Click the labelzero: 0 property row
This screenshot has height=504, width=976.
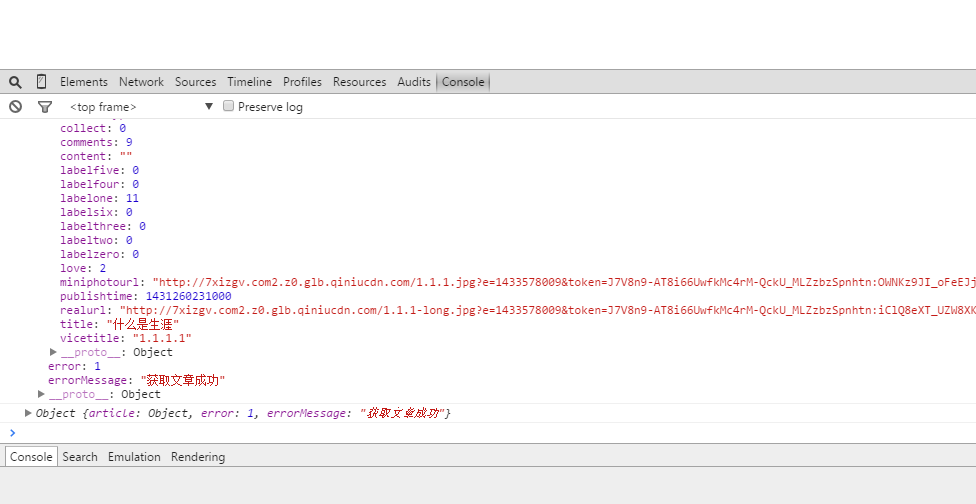tap(100, 254)
